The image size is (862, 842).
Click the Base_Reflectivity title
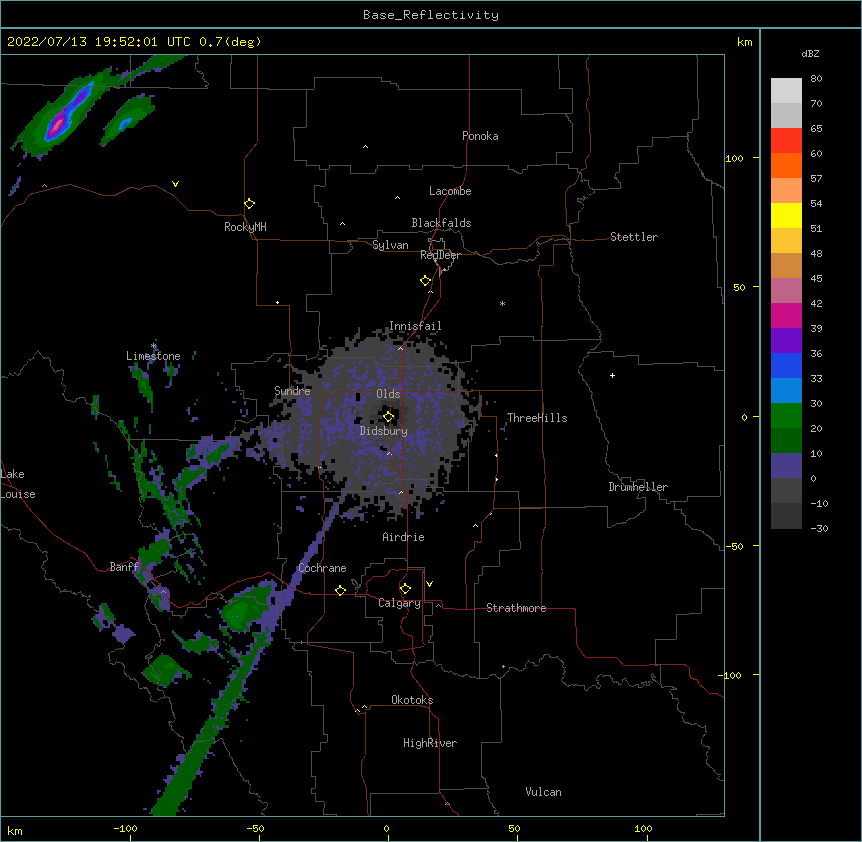[431, 15]
